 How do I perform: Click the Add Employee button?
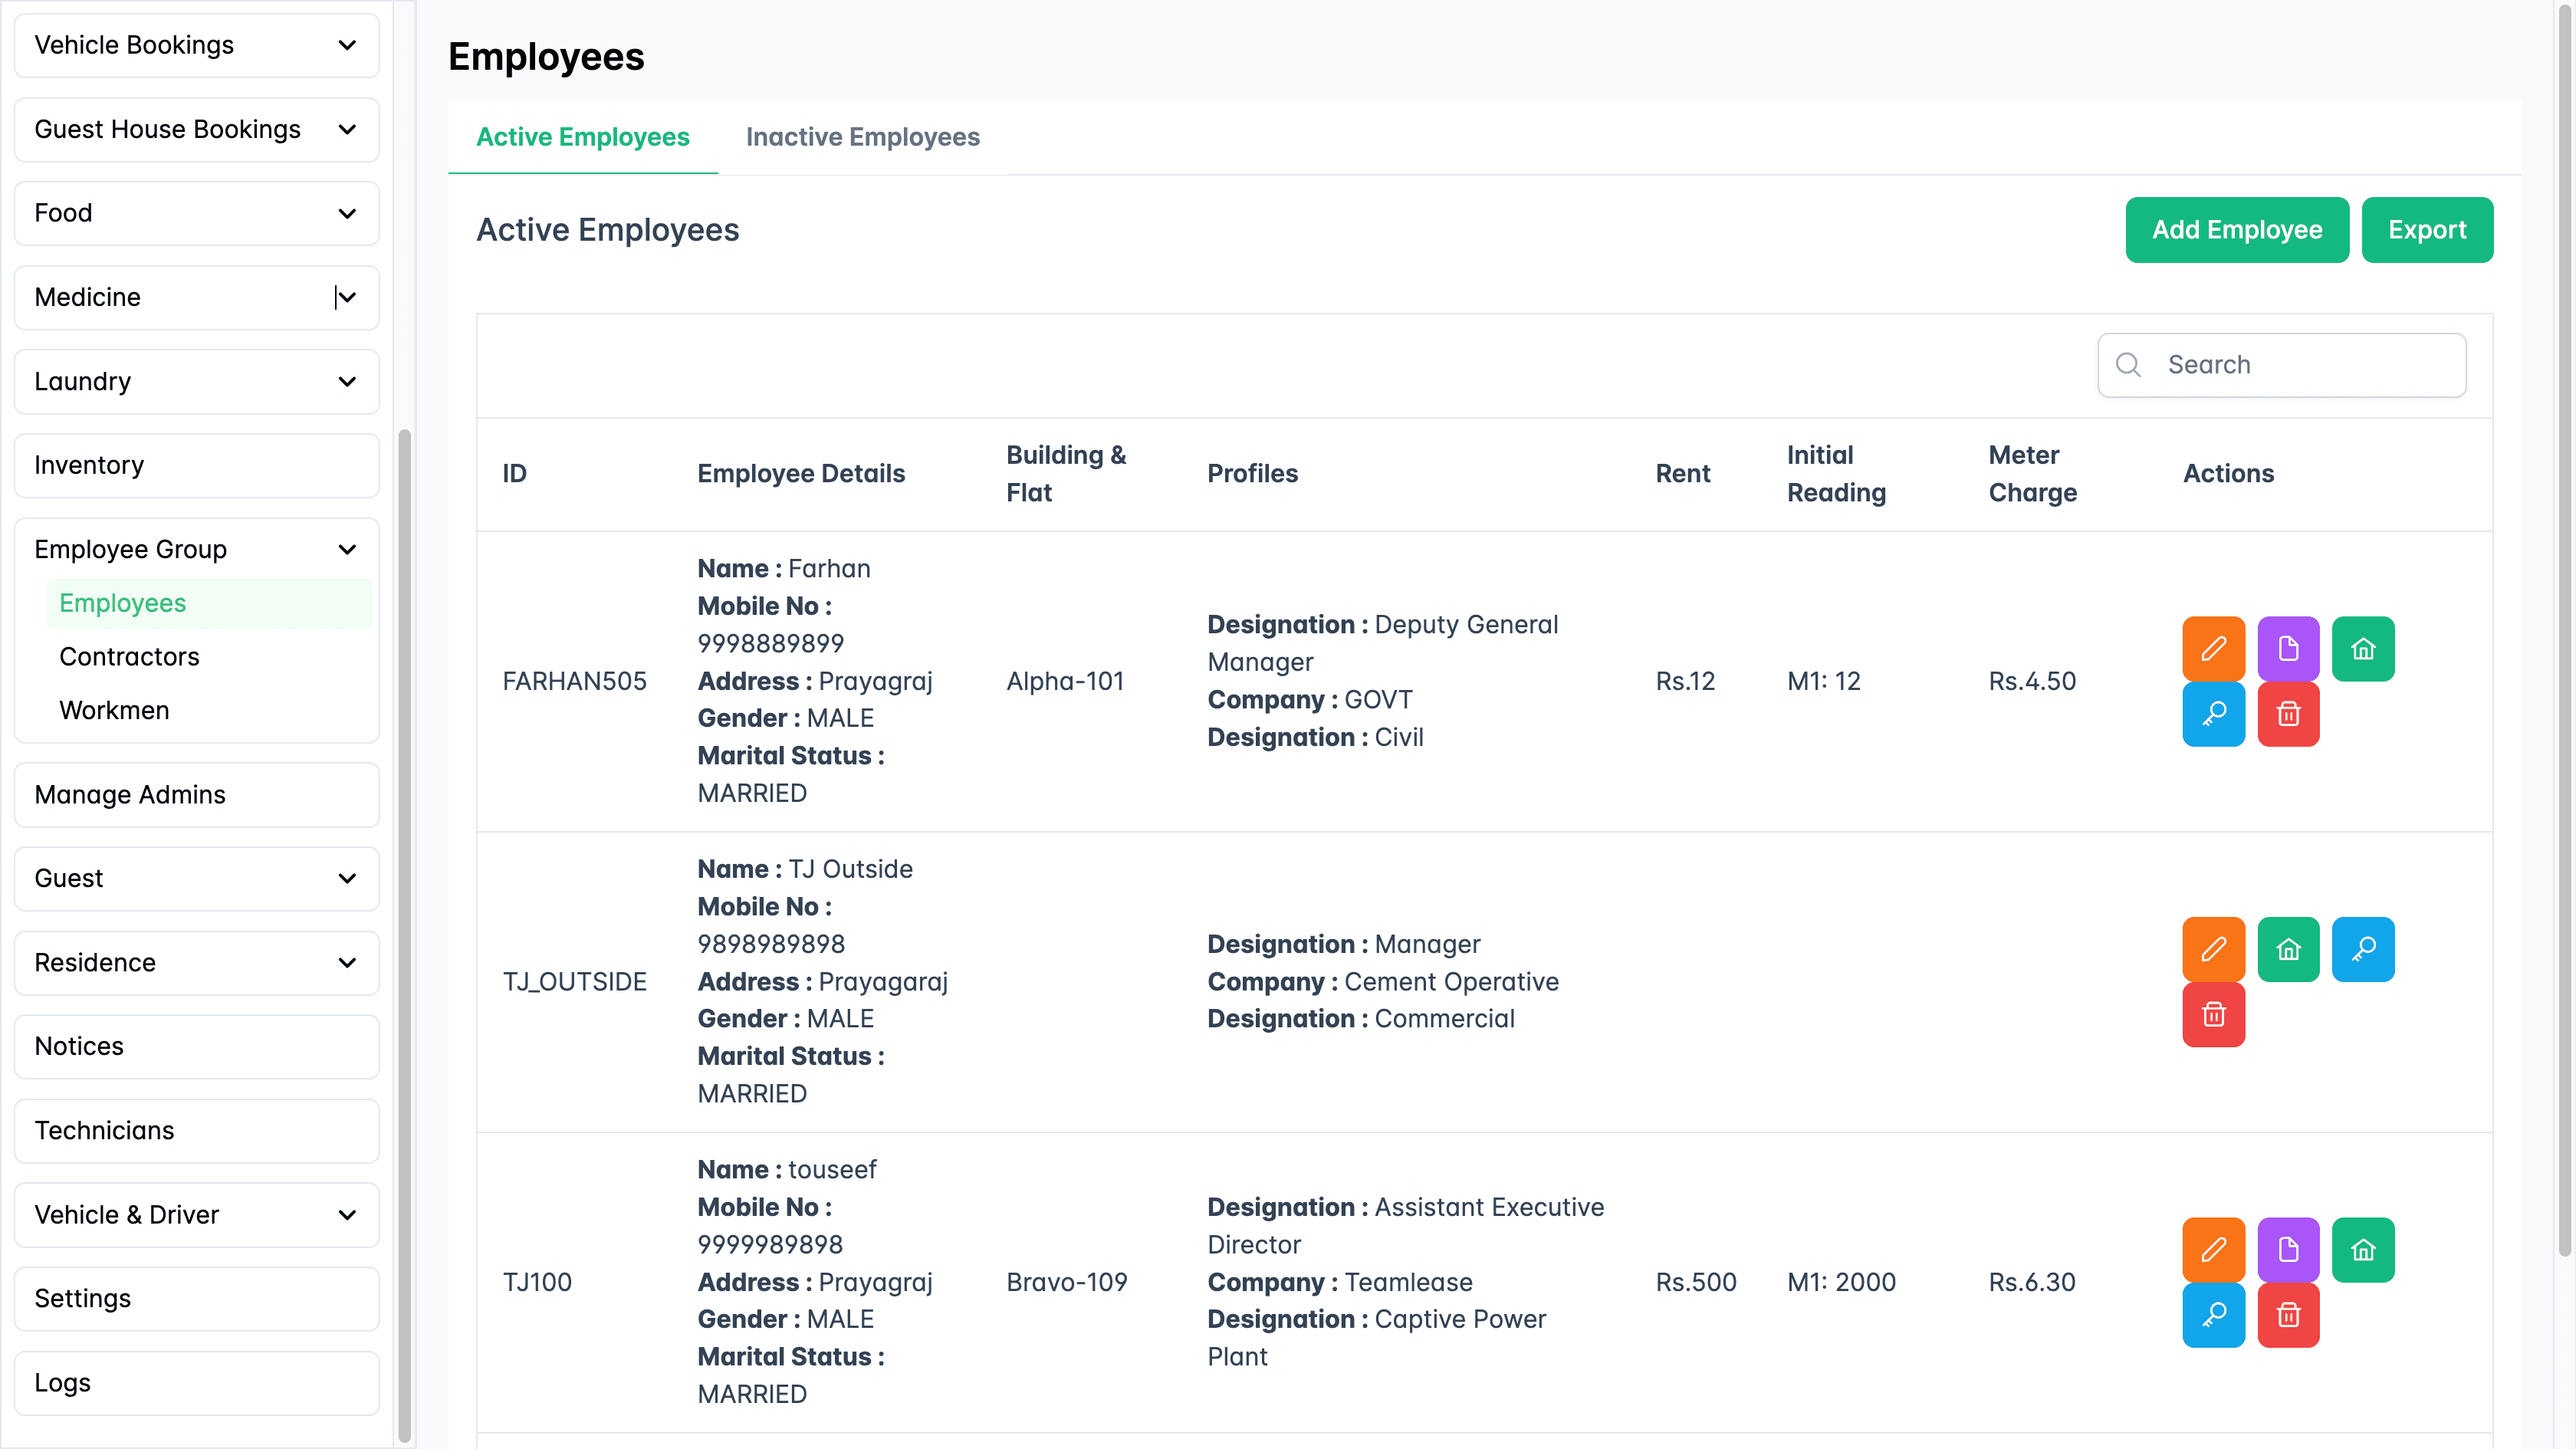click(2237, 229)
